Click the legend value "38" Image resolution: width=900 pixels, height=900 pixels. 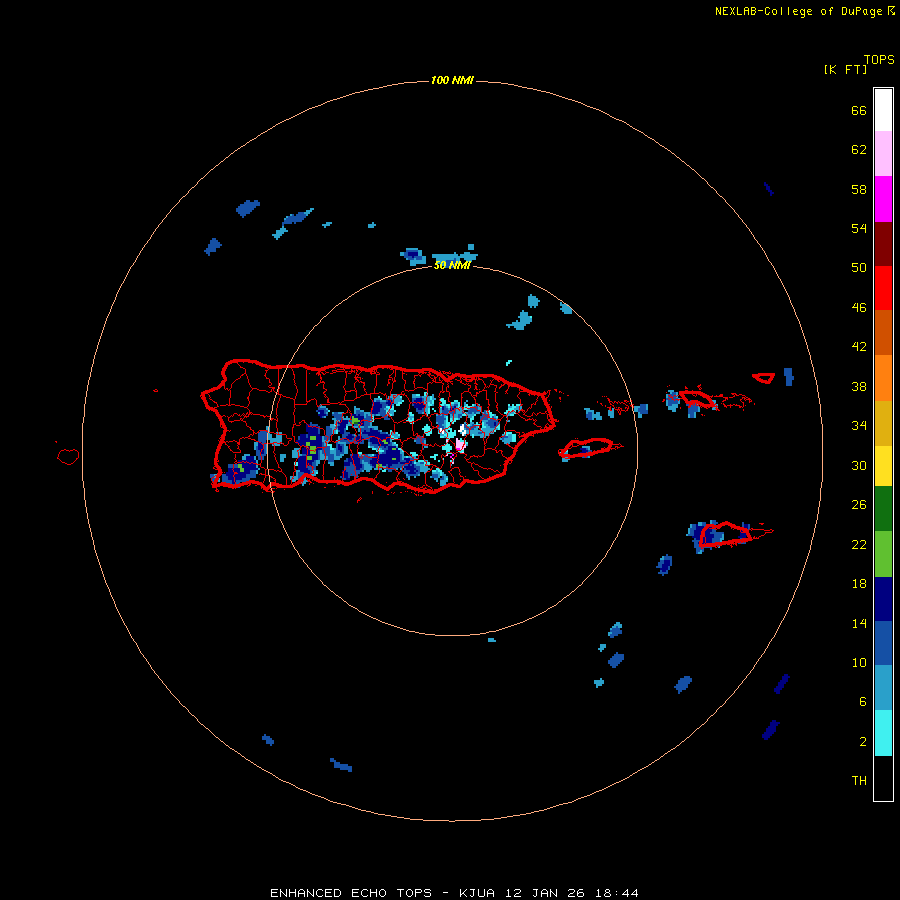pos(859,387)
